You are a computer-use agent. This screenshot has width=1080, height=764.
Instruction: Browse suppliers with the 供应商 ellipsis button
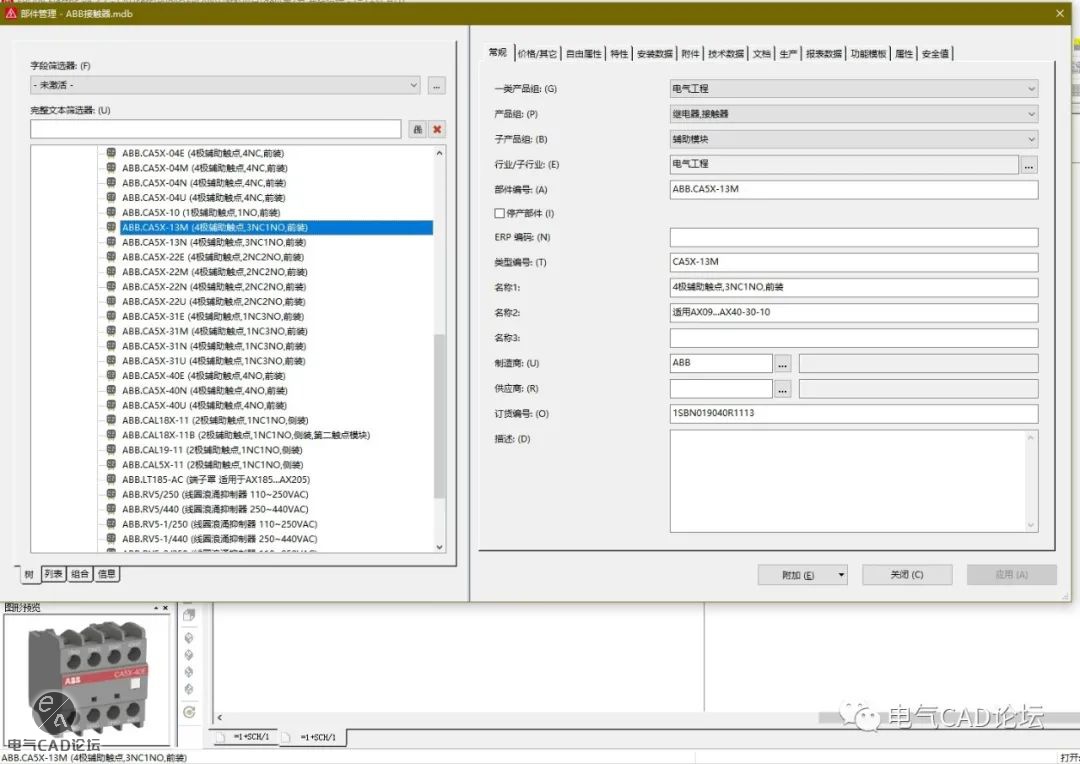point(782,389)
